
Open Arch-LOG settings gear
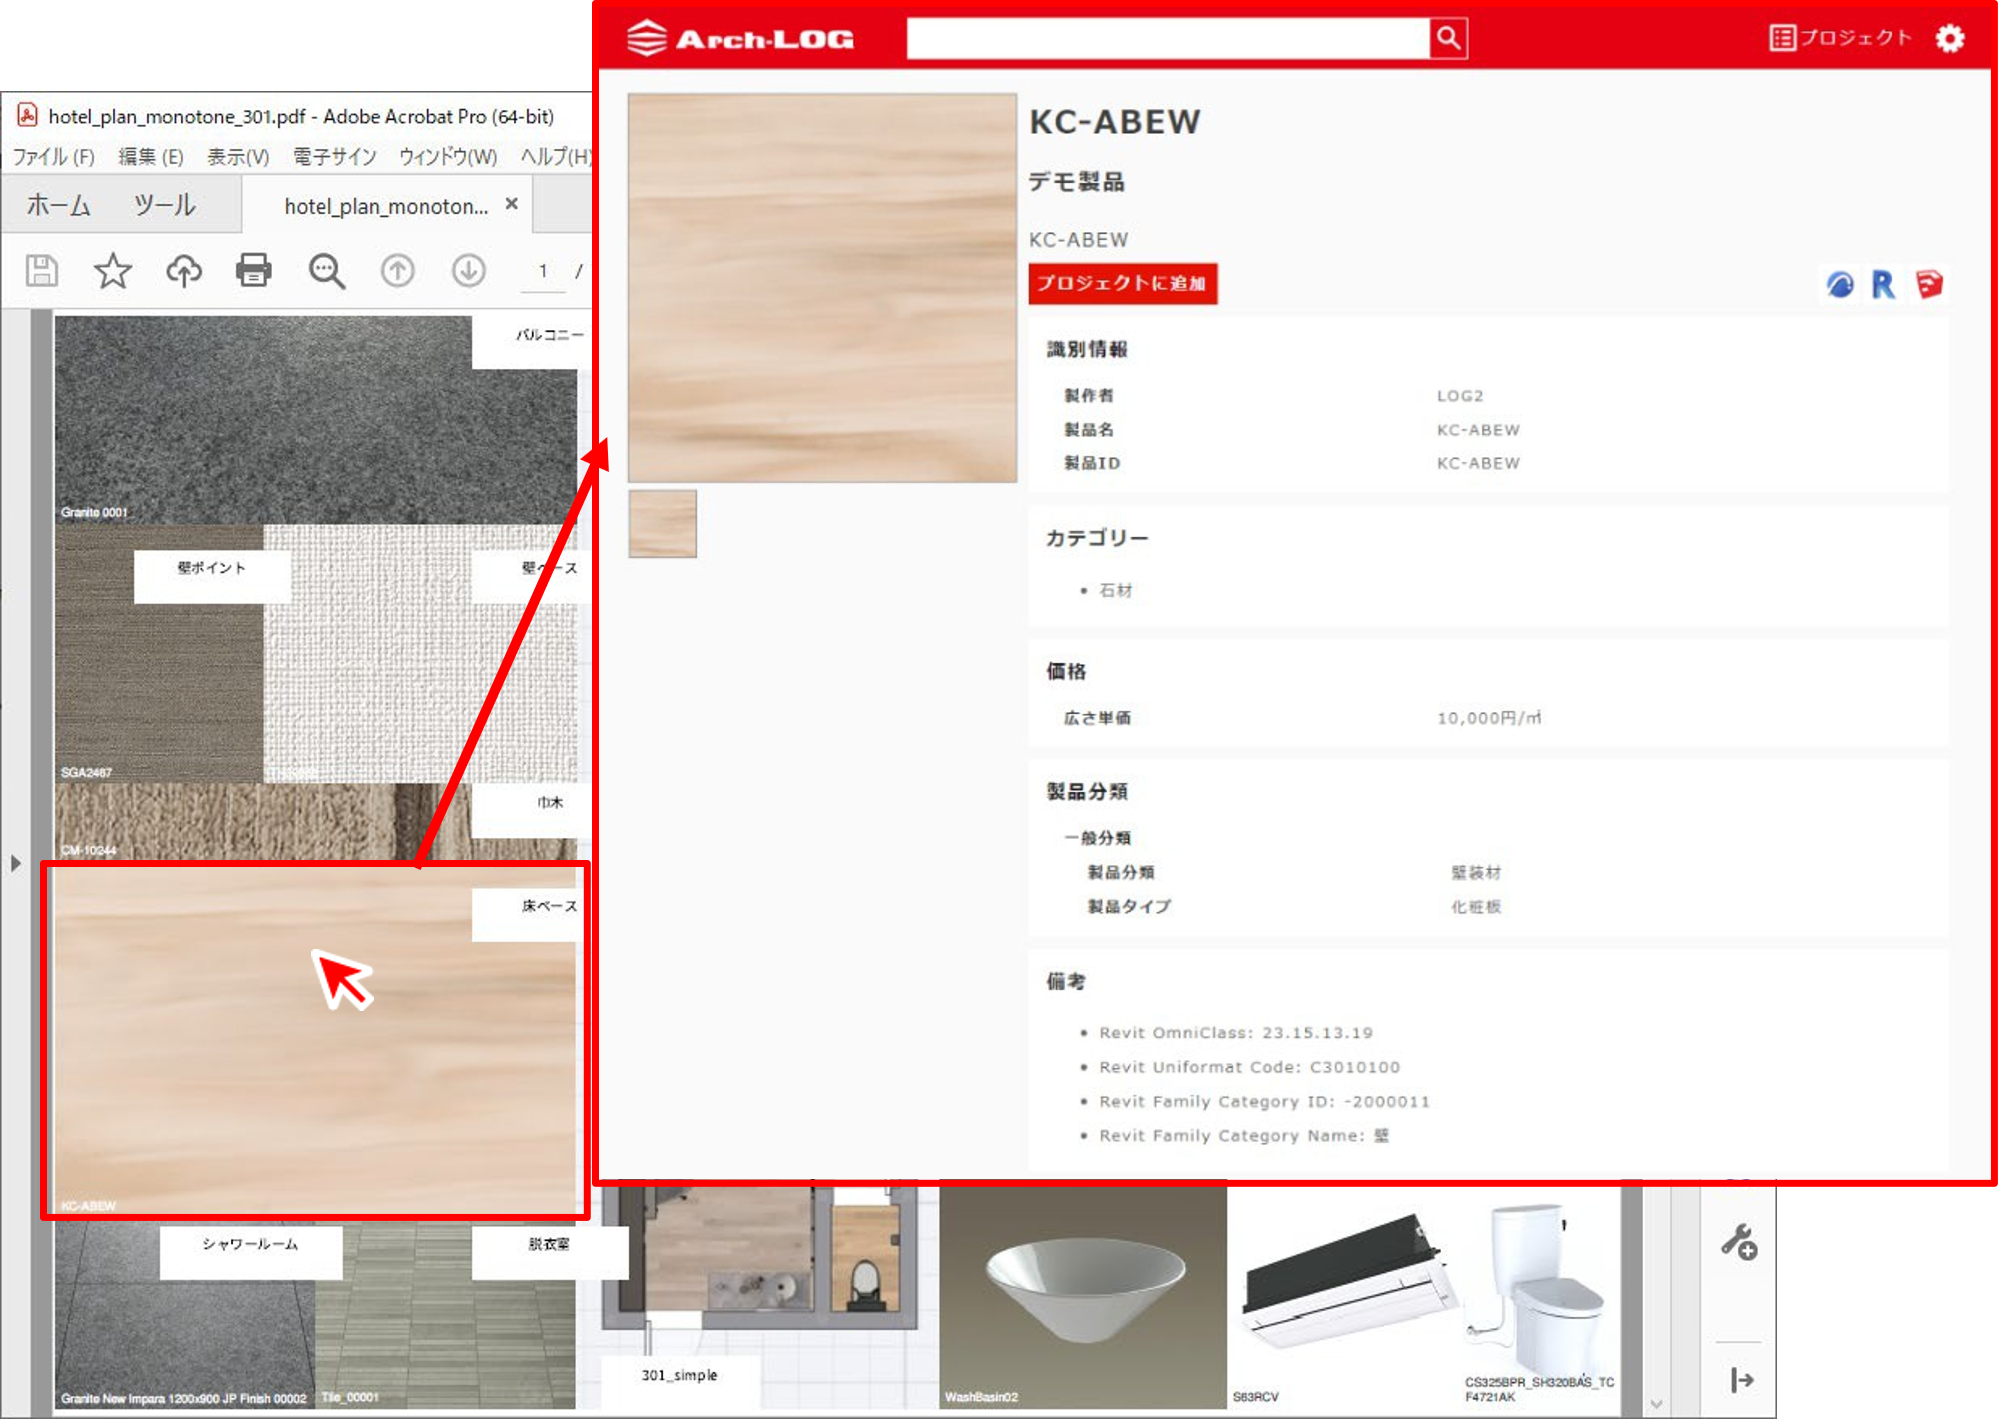(1950, 38)
